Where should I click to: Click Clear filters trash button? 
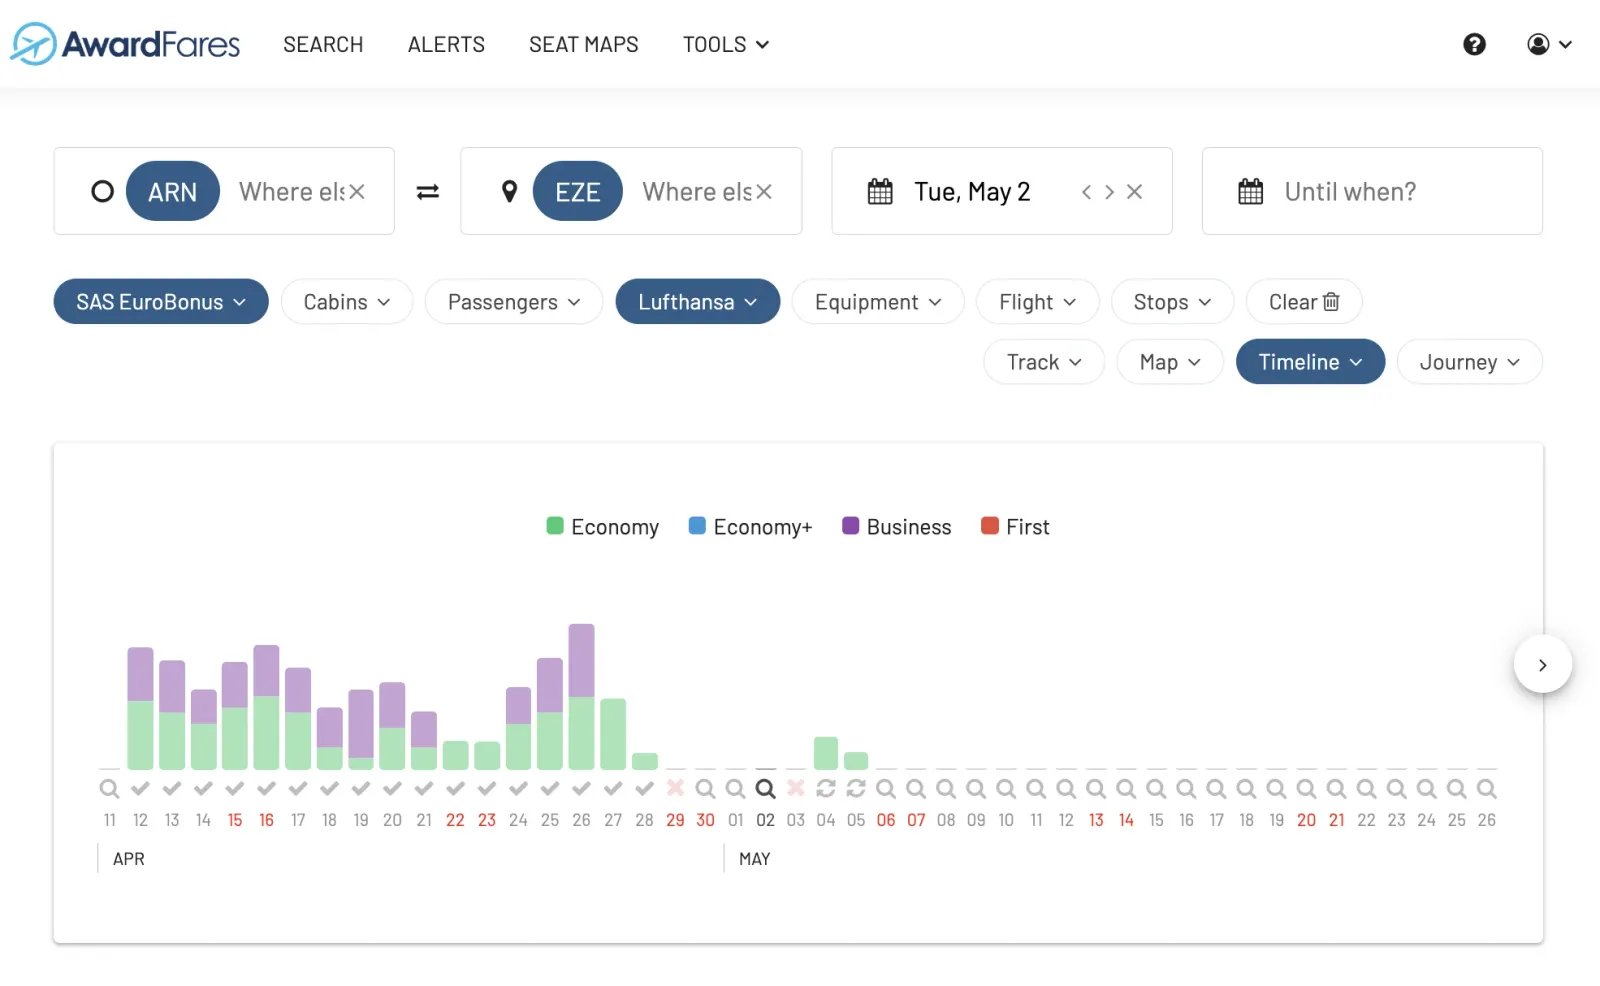pyautogui.click(x=1304, y=301)
